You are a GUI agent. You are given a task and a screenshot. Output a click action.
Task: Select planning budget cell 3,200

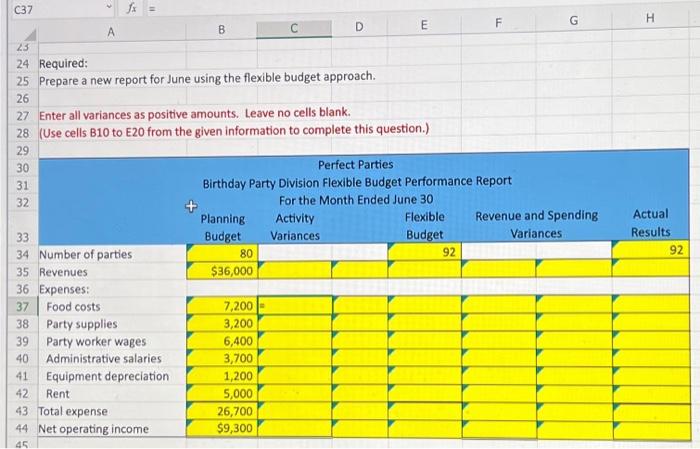click(222, 323)
